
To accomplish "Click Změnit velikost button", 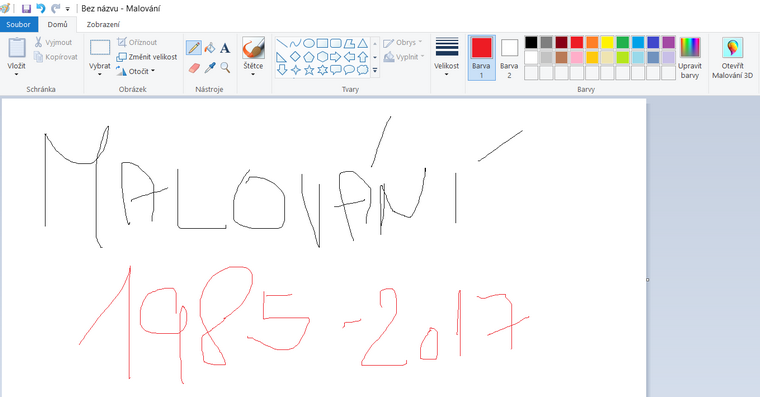I will point(147,57).
